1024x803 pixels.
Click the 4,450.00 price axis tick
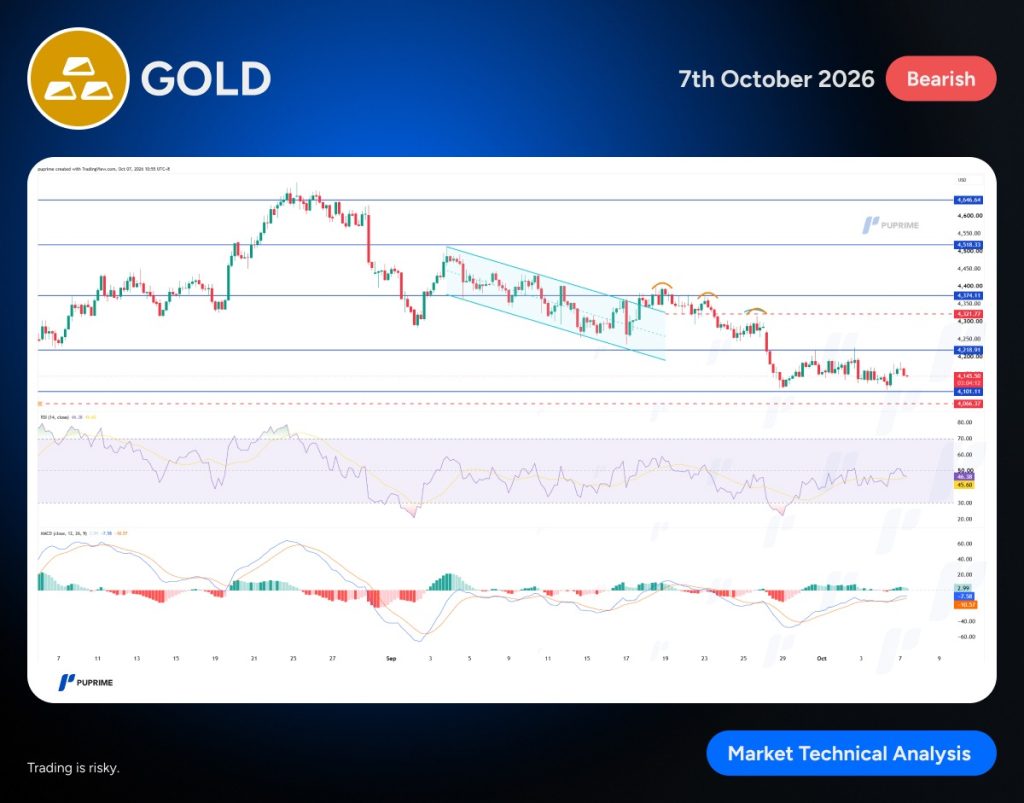(969, 268)
